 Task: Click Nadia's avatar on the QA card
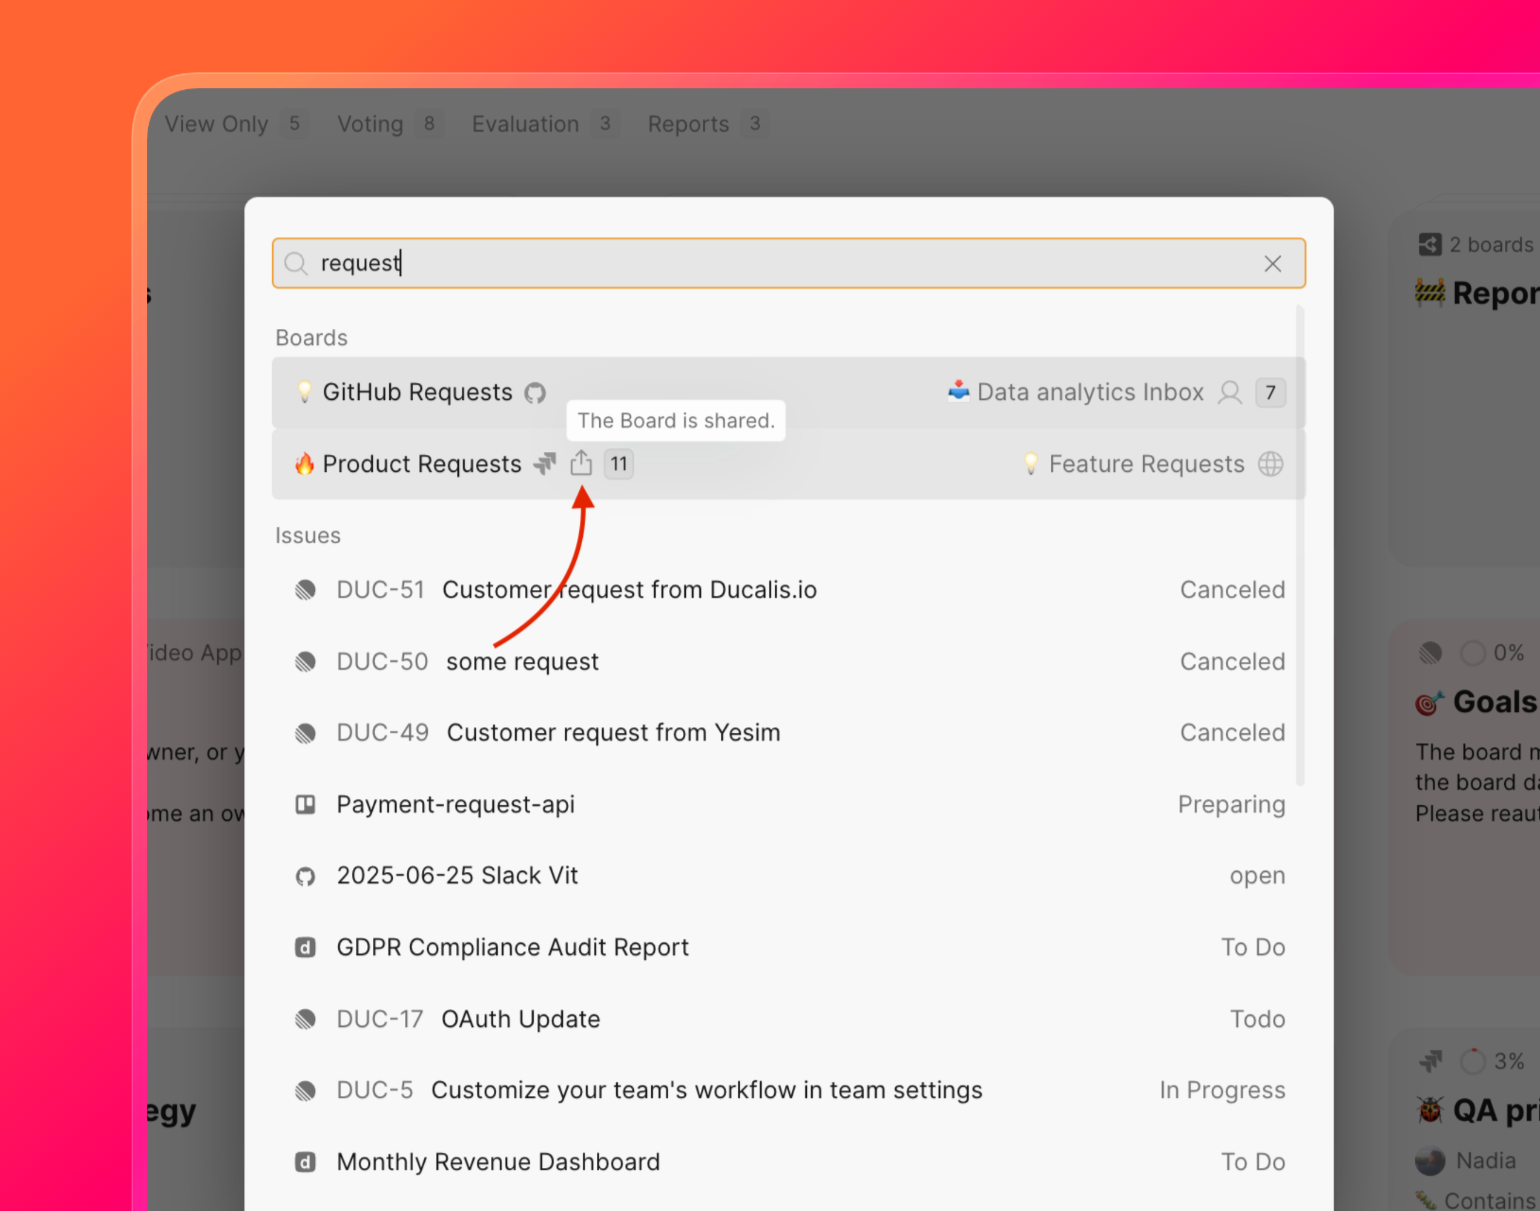[x=1430, y=1161]
